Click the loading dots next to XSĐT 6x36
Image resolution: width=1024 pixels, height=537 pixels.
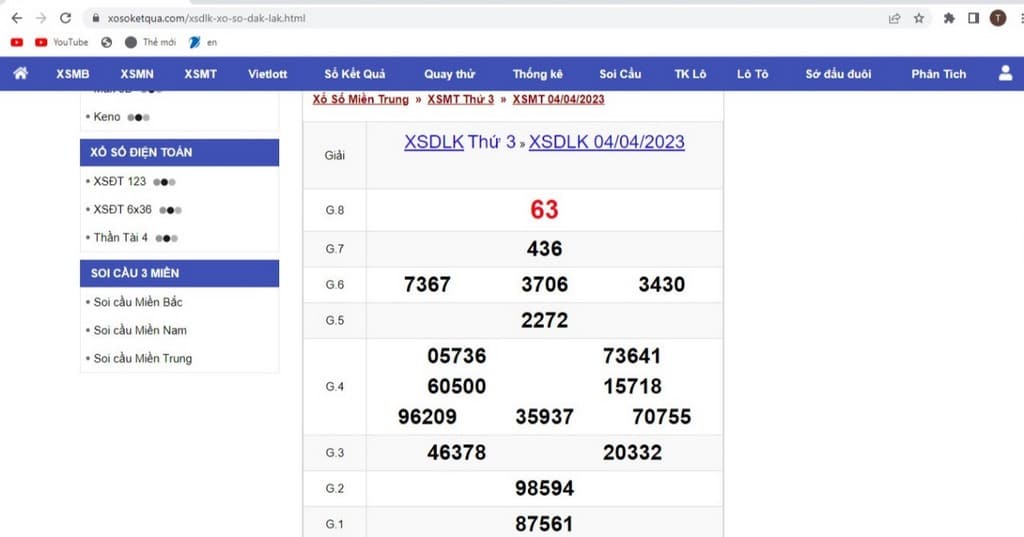170,210
